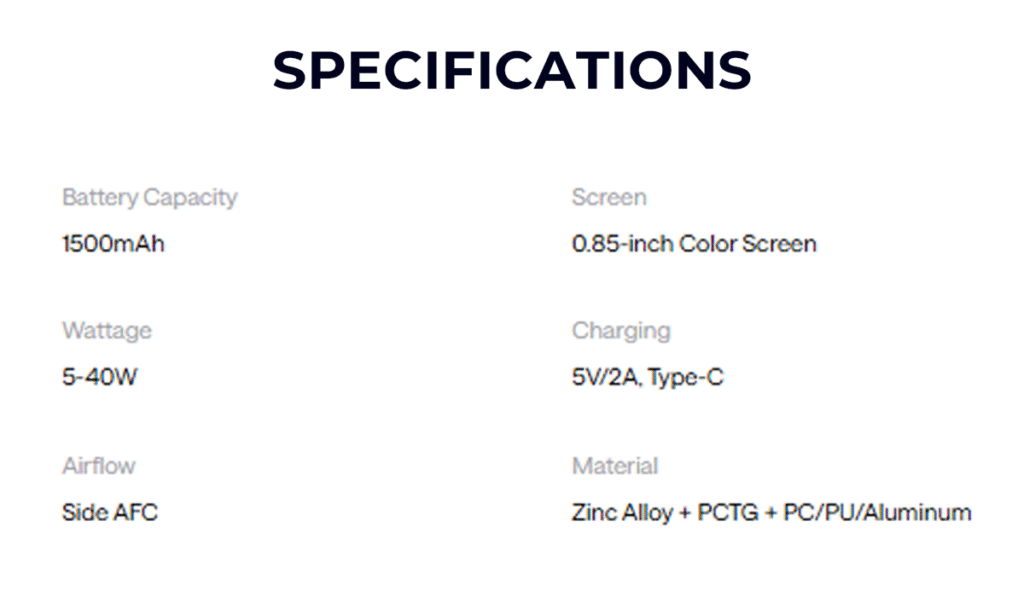The width and height of the screenshot is (1024, 614).
Task: Click the AFC text under Airflow
Action: point(134,512)
